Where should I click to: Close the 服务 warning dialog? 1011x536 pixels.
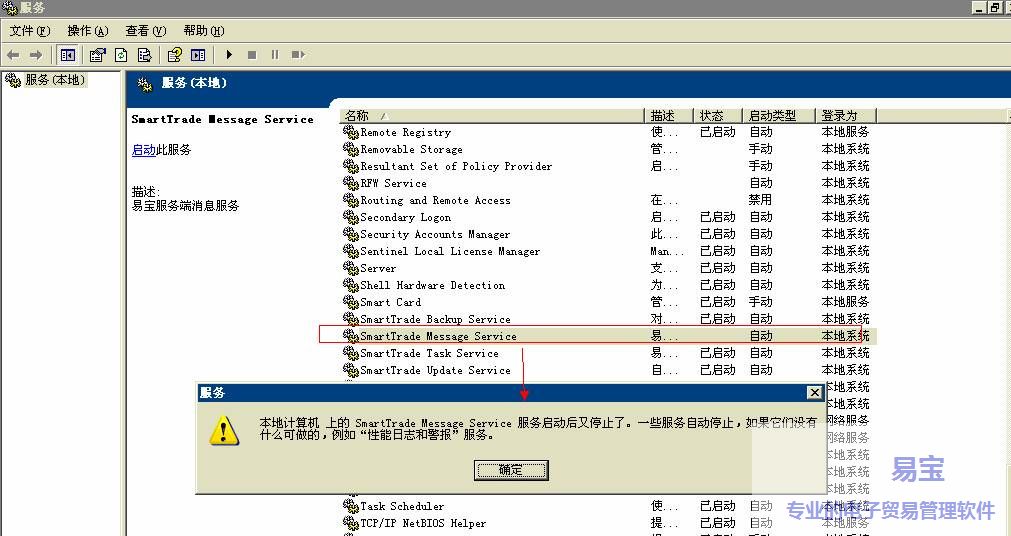coord(814,393)
